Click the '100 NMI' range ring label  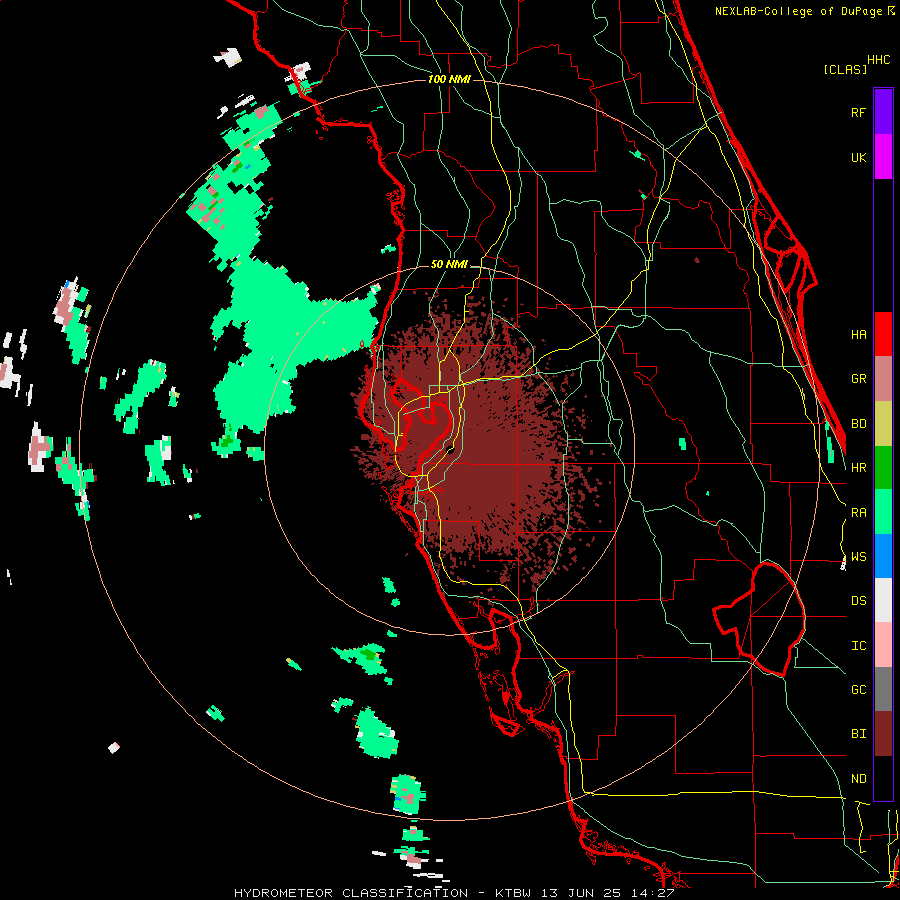449,79
